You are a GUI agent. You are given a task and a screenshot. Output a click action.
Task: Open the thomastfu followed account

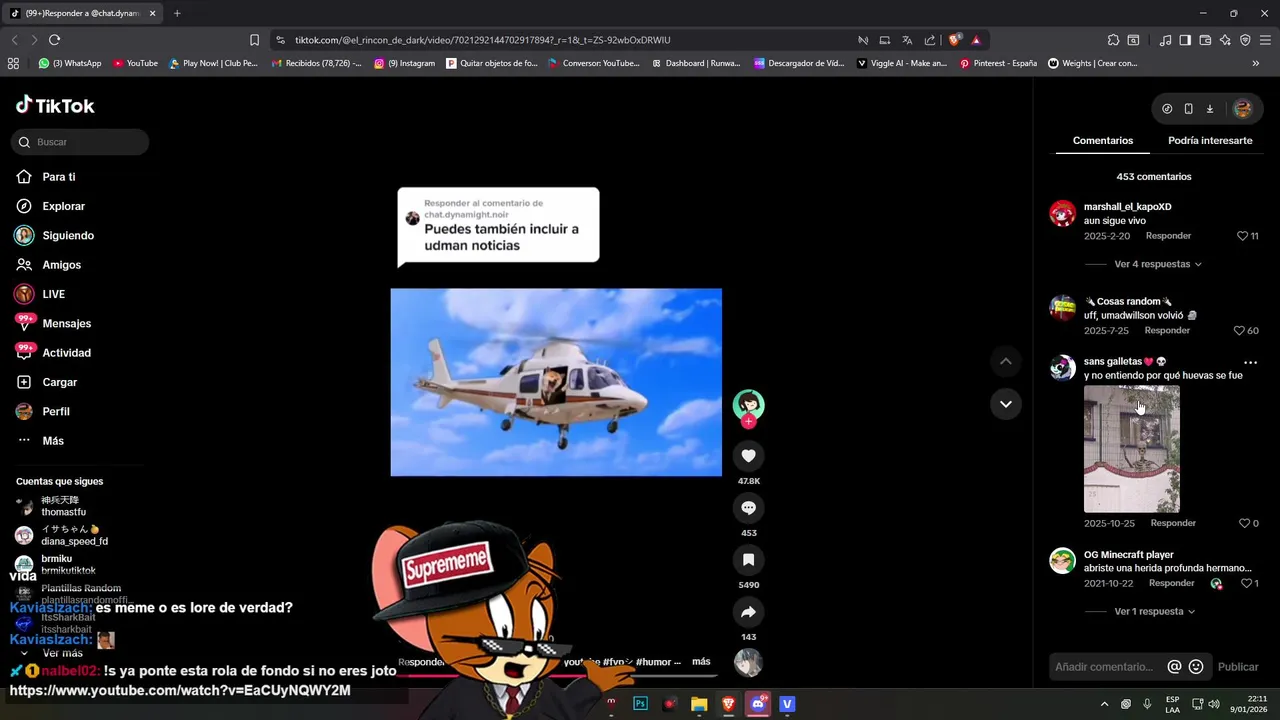(51, 506)
